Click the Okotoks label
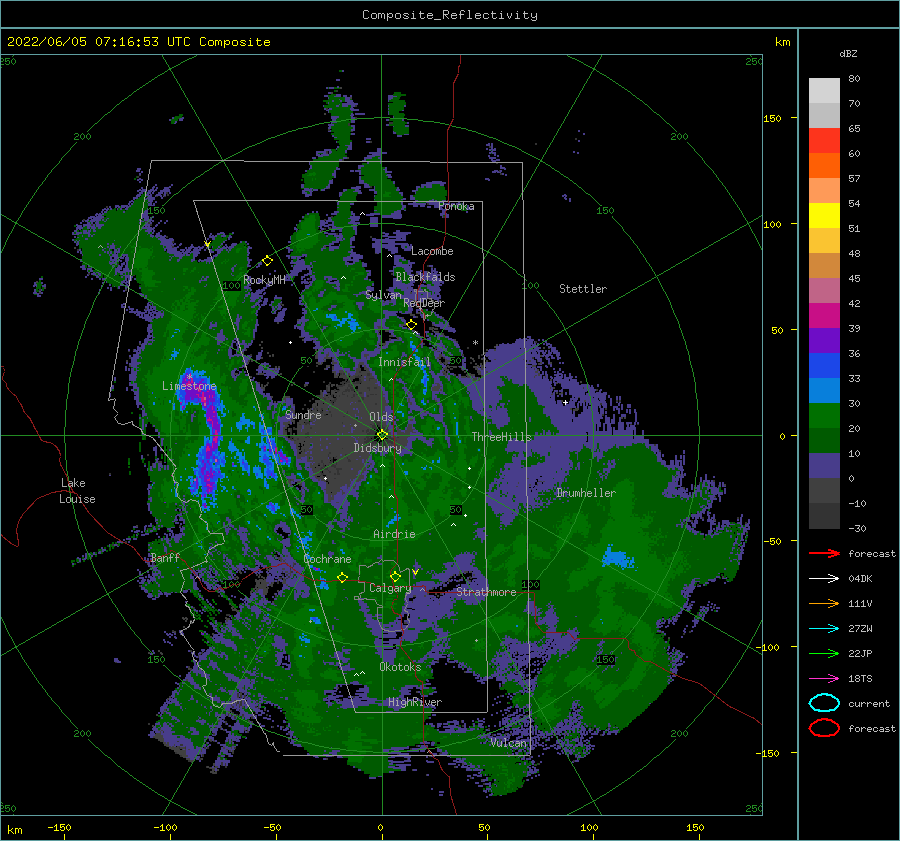Viewport: 900px width, 841px height. pos(400,667)
